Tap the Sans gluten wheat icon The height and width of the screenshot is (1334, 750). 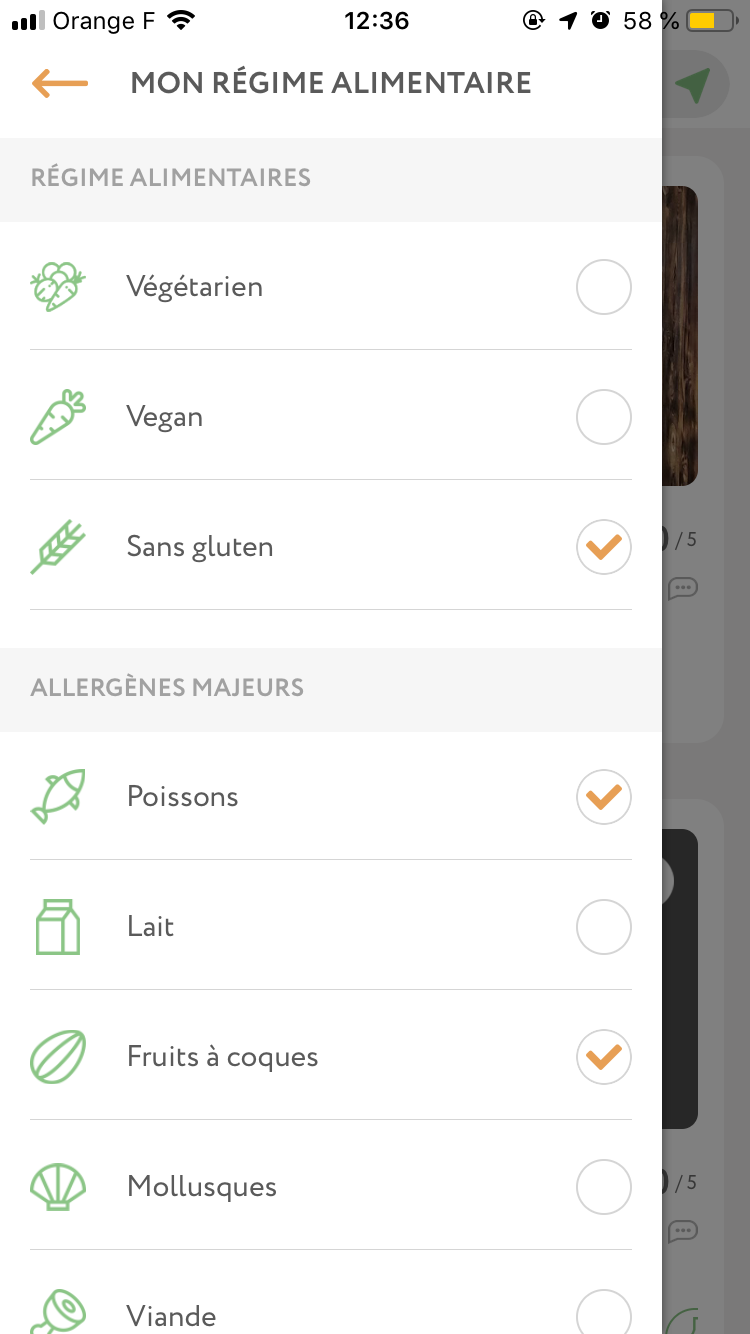click(58, 547)
